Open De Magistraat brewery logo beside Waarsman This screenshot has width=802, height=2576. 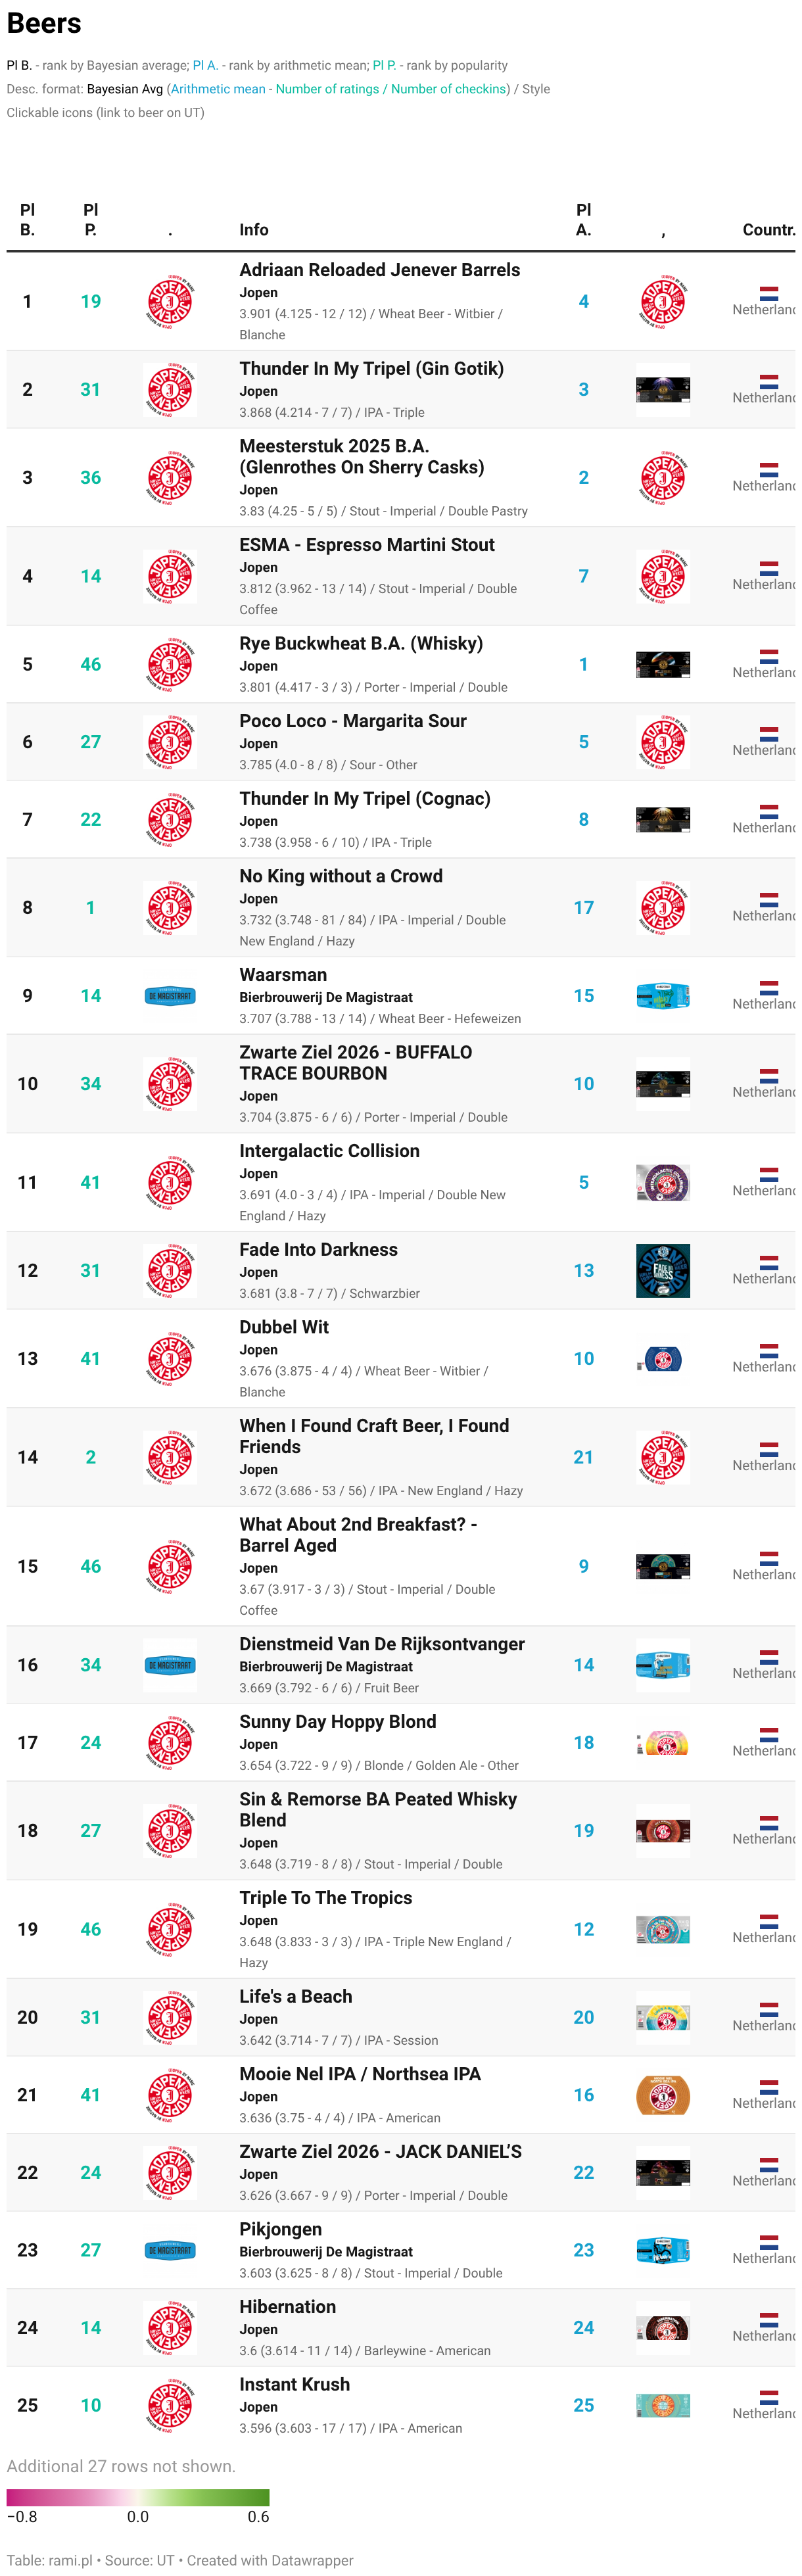[x=170, y=996]
